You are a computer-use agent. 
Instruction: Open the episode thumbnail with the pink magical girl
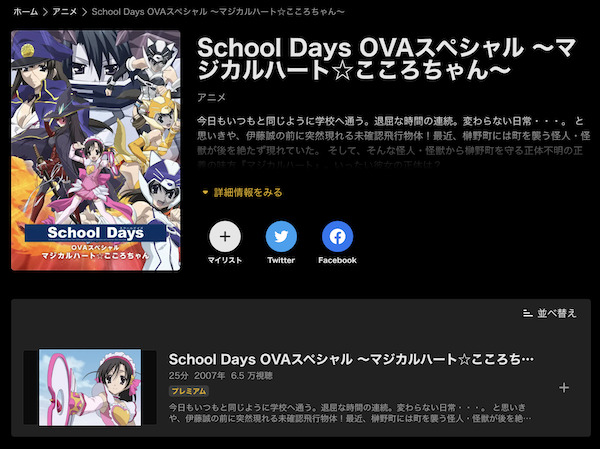[x=90, y=387]
